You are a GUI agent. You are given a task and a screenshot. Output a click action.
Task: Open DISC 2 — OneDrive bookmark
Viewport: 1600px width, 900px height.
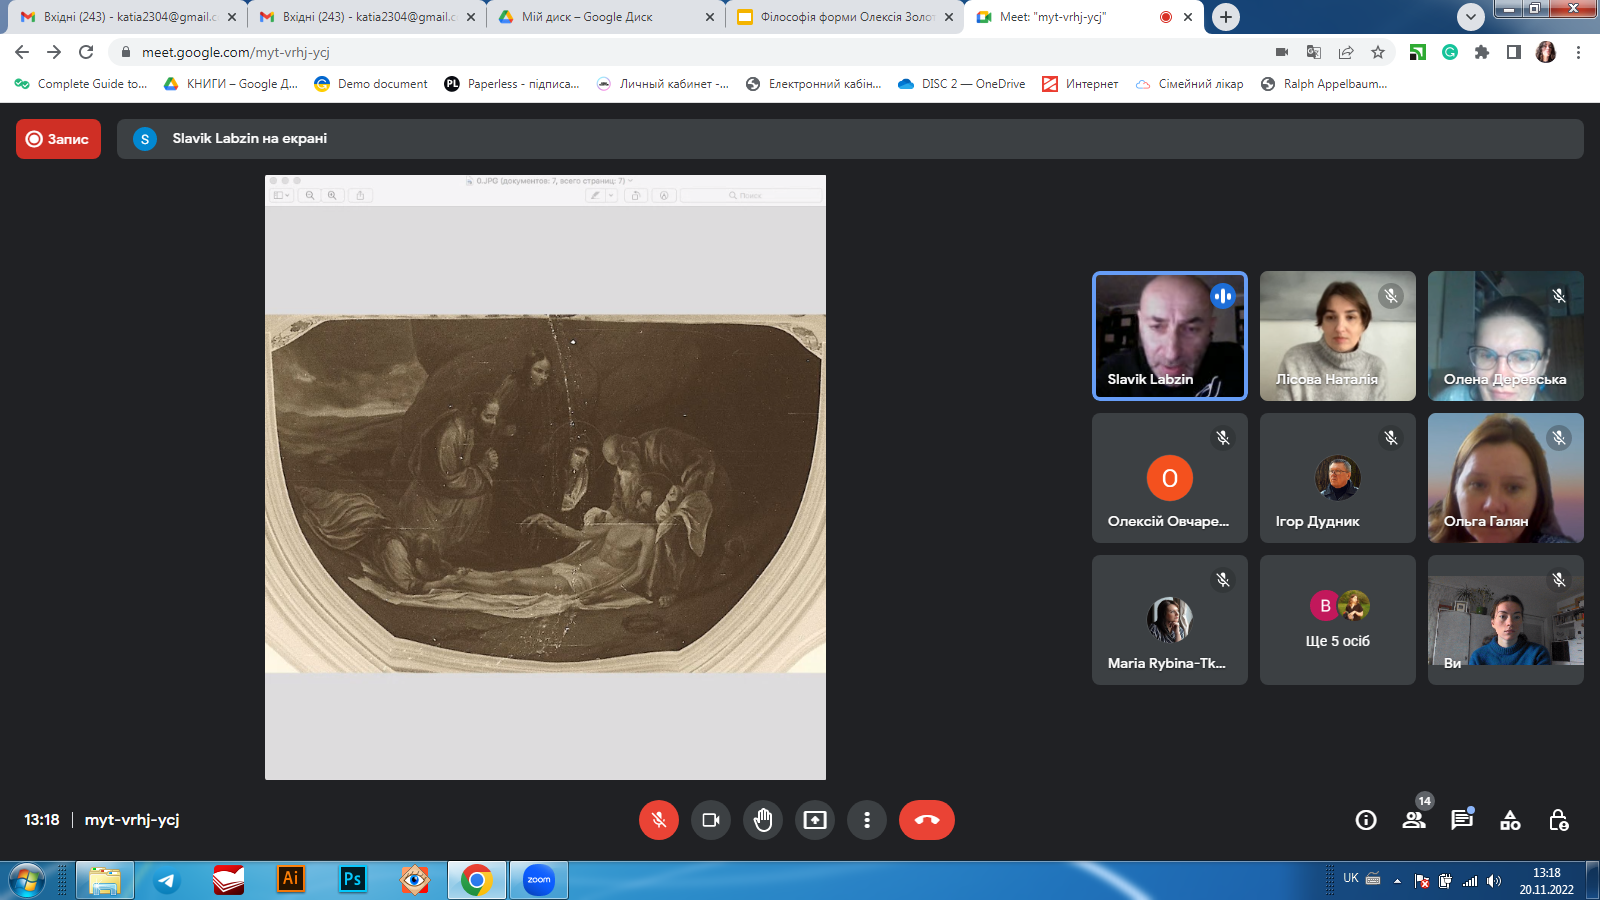(962, 84)
